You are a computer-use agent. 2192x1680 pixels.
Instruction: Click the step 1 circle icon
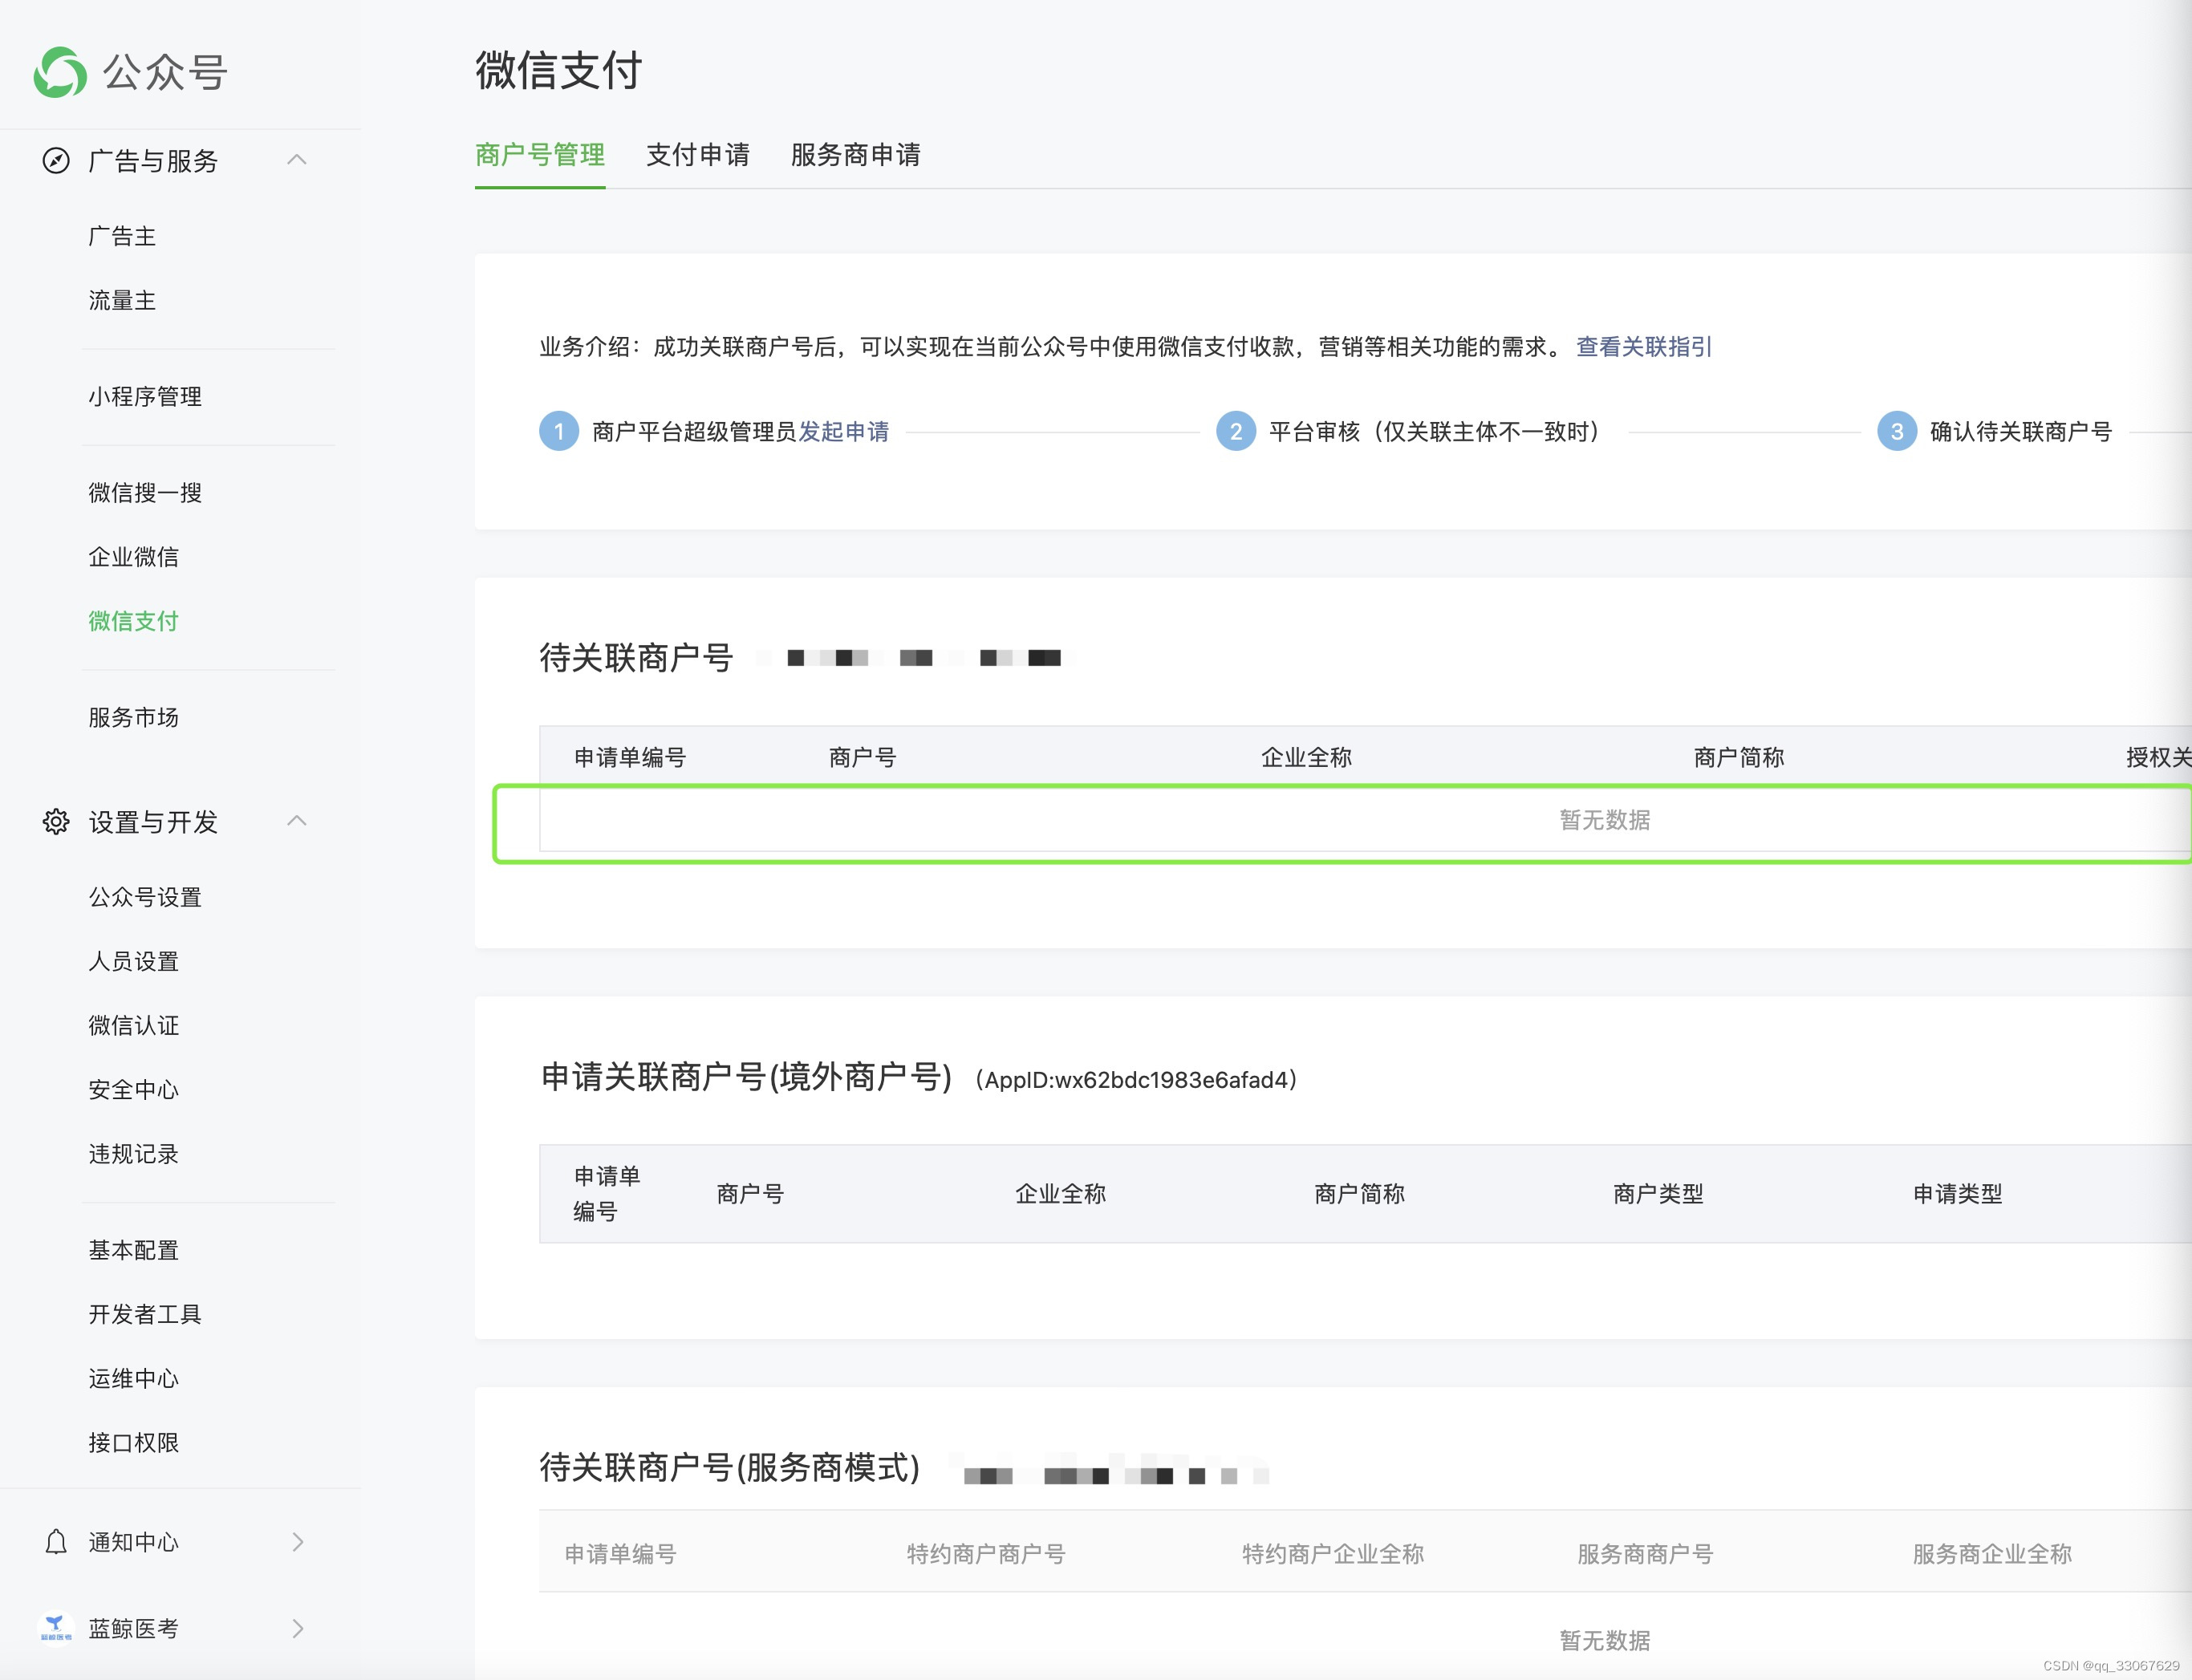[559, 431]
